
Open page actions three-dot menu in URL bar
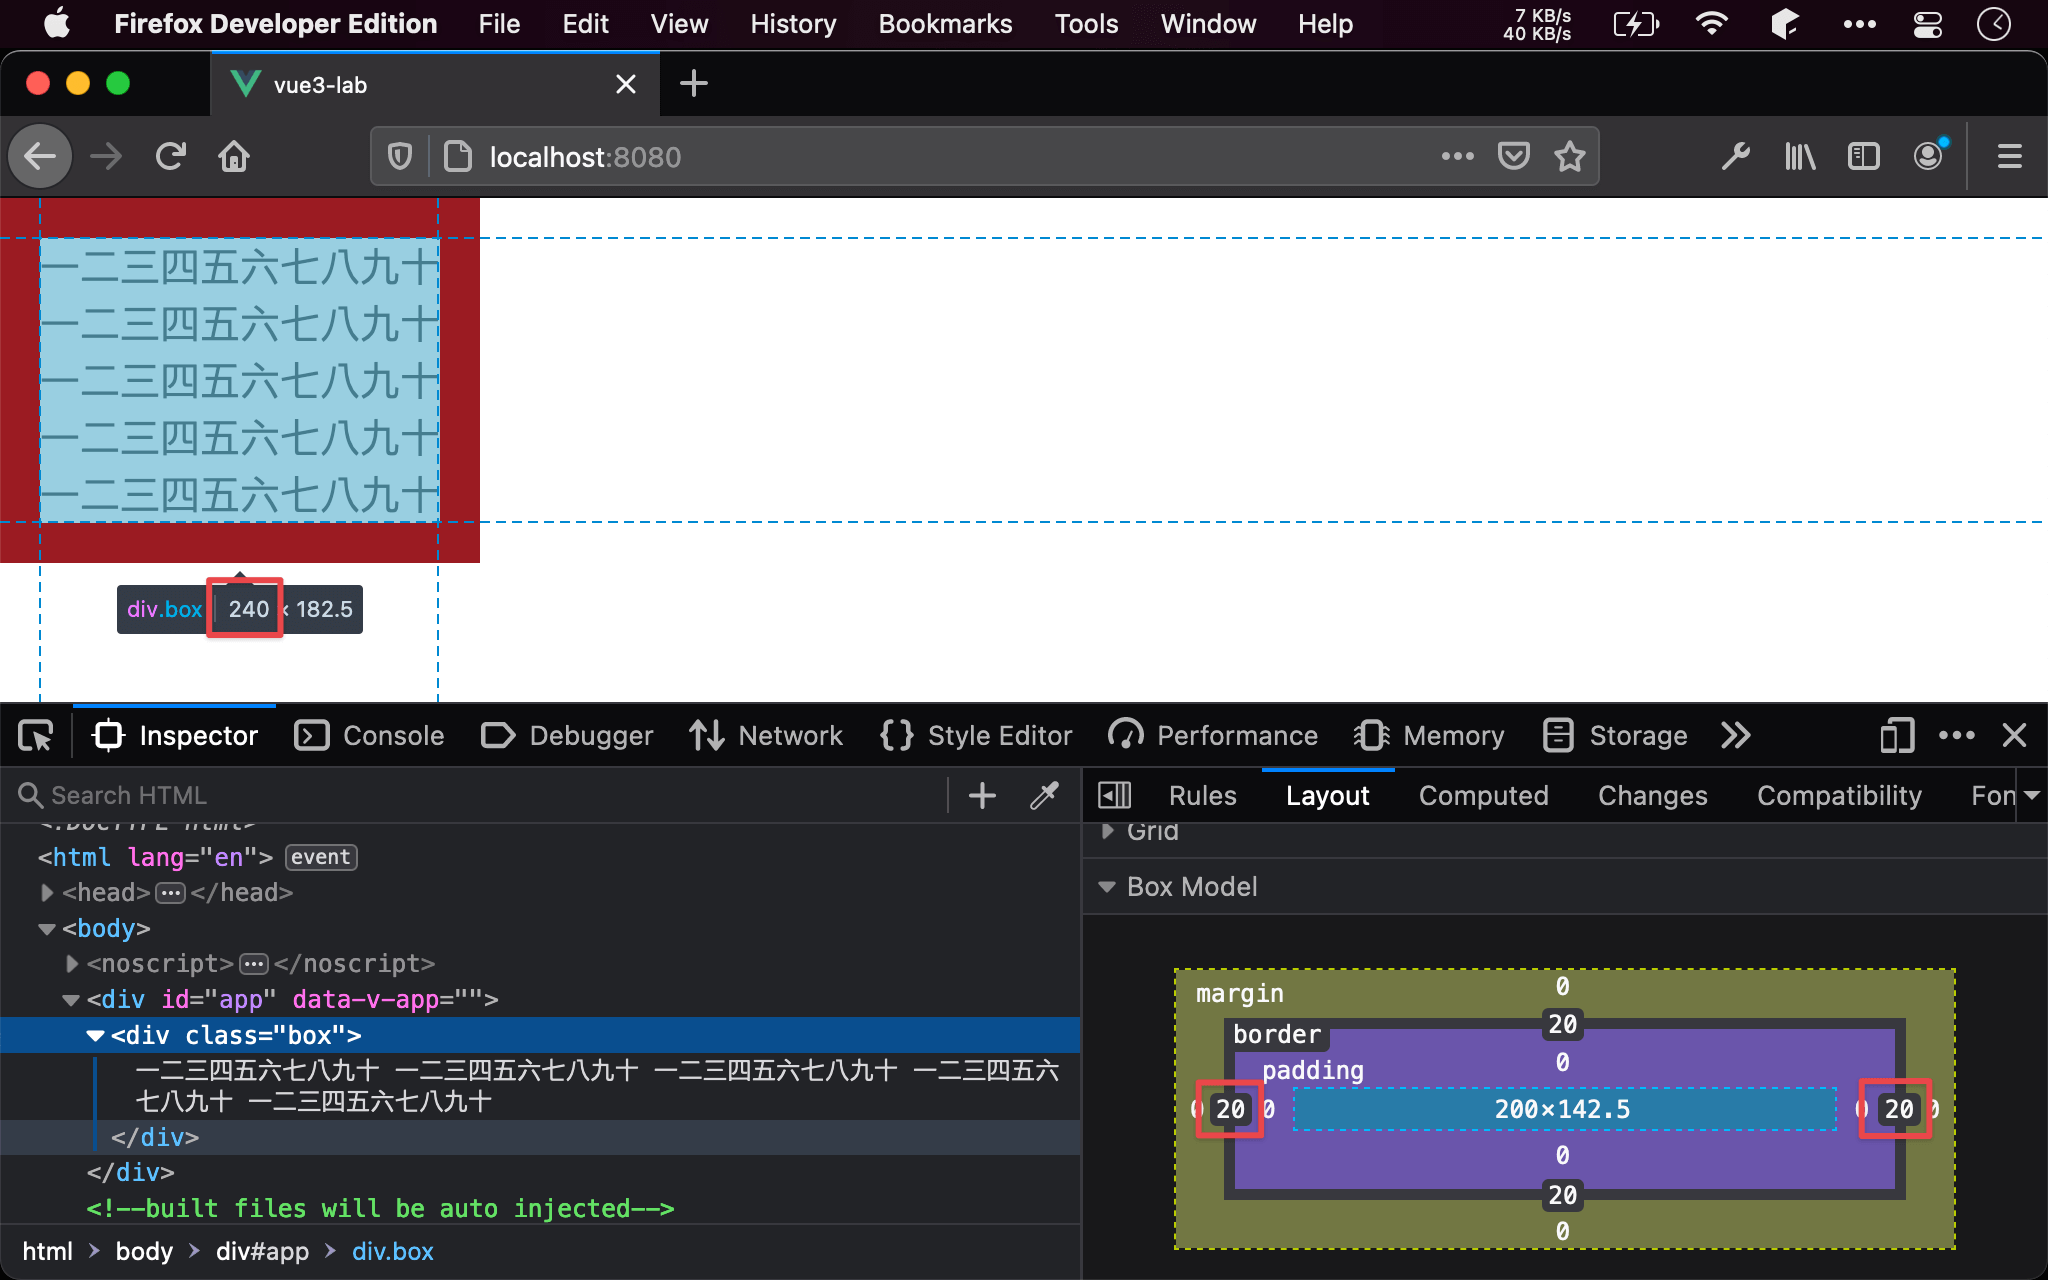coord(1457,156)
